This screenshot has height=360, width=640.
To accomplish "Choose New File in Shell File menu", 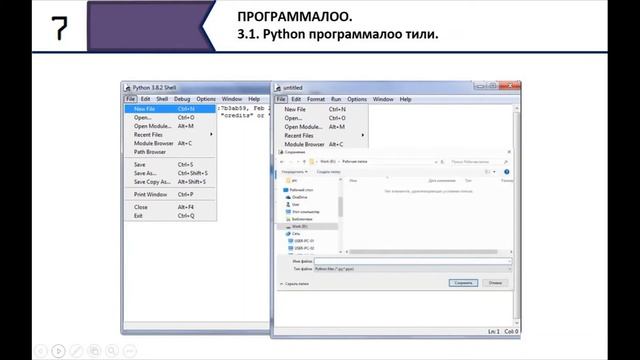I will click(x=170, y=109).
